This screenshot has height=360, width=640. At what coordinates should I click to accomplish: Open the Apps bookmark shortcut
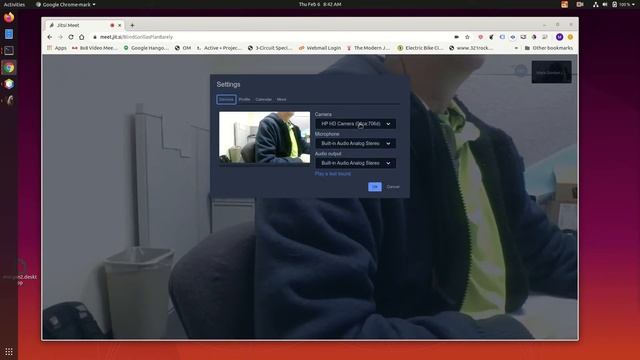pos(57,48)
